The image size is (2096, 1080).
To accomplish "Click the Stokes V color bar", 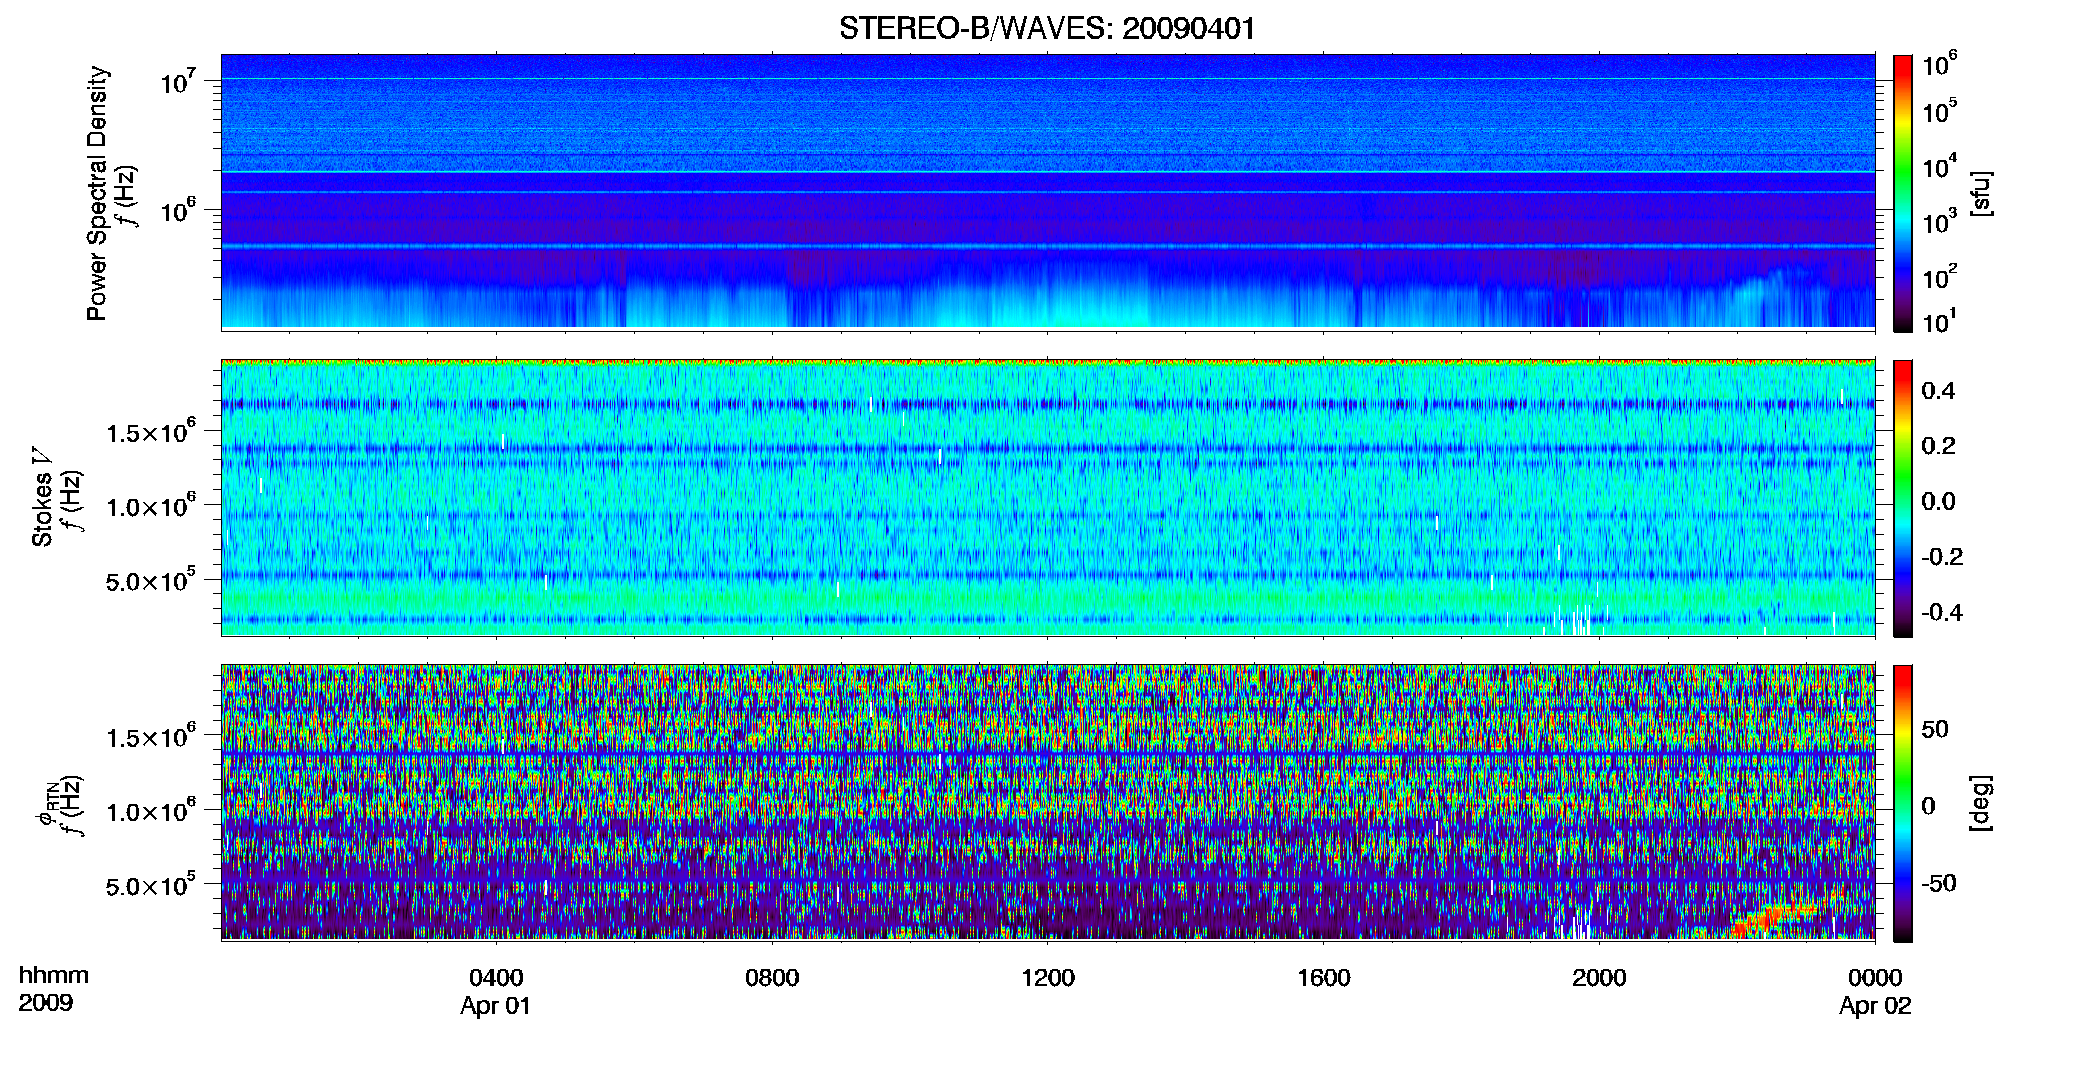I will [x=1903, y=498].
